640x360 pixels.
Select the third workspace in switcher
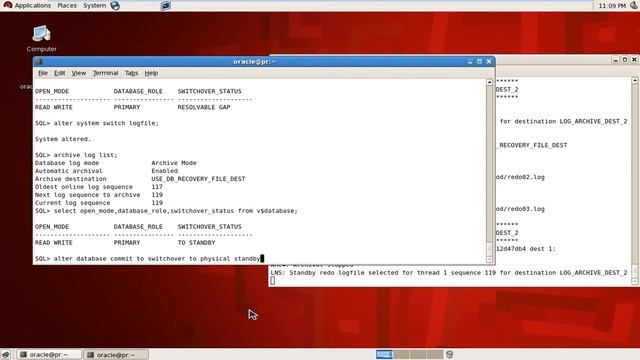point(418,354)
